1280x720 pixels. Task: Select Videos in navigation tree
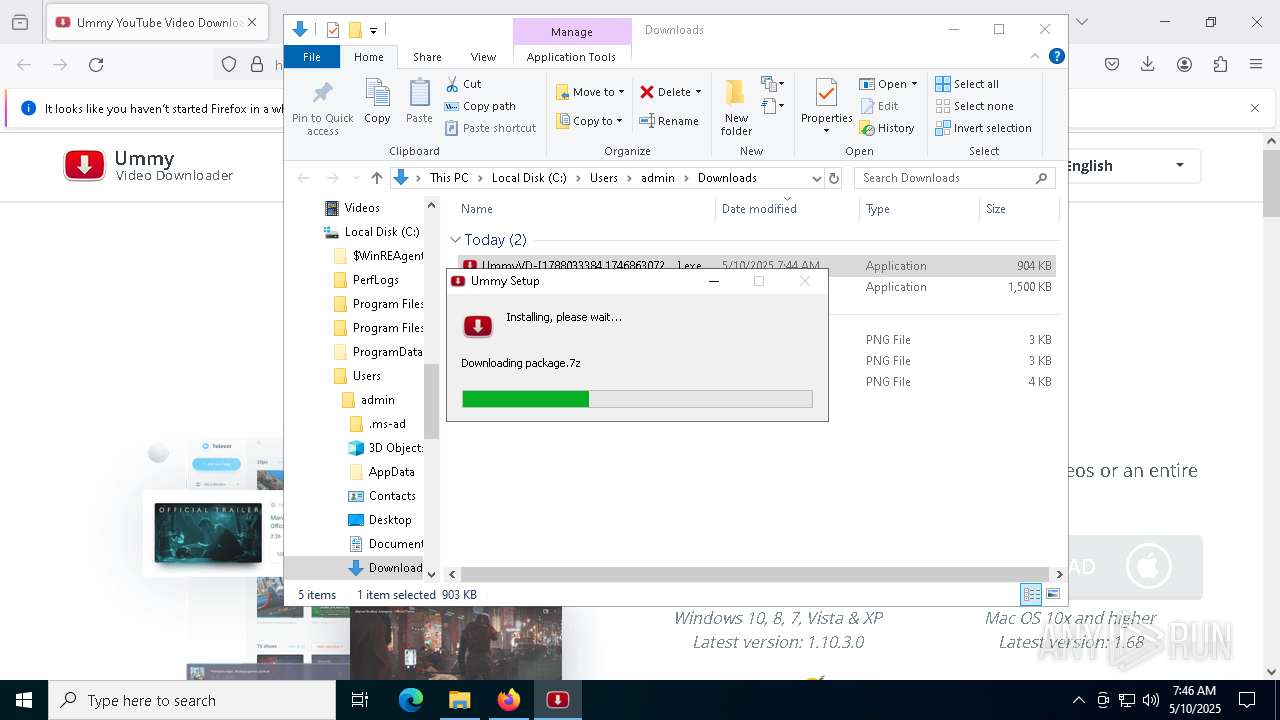[x=362, y=208]
